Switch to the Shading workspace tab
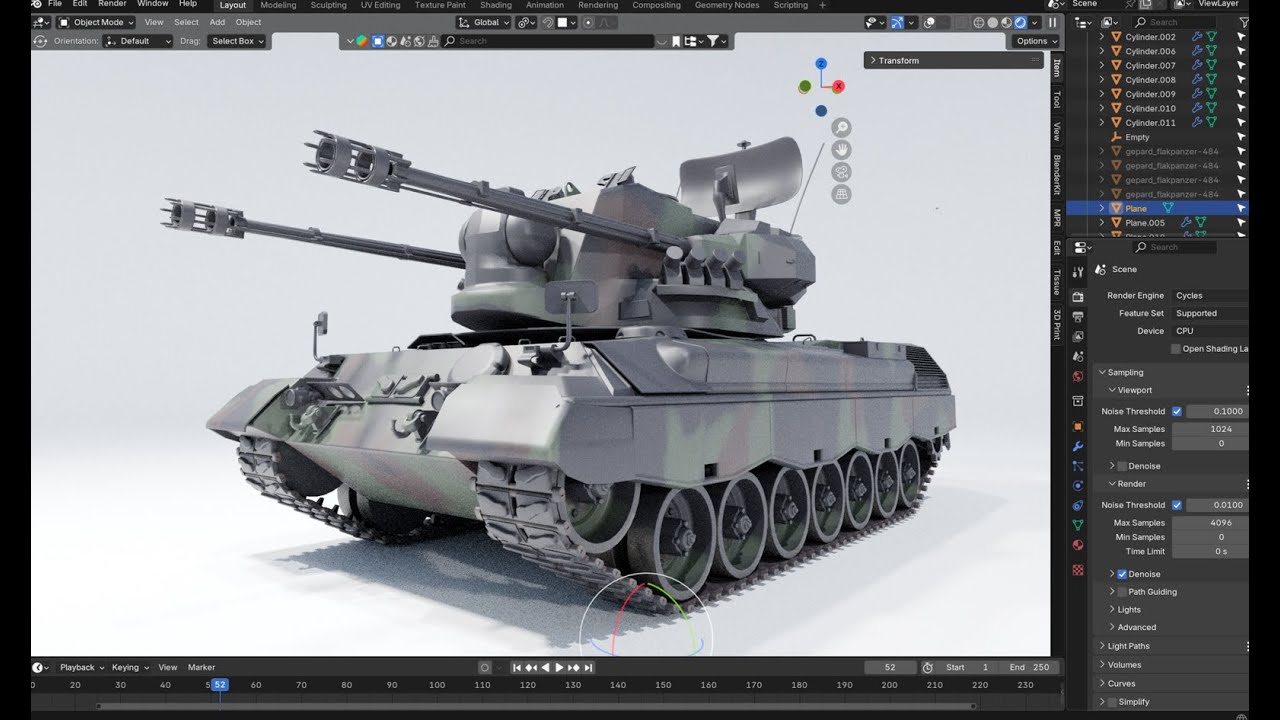This screenshot has height=720, width=1280. (x=496, y=5)
